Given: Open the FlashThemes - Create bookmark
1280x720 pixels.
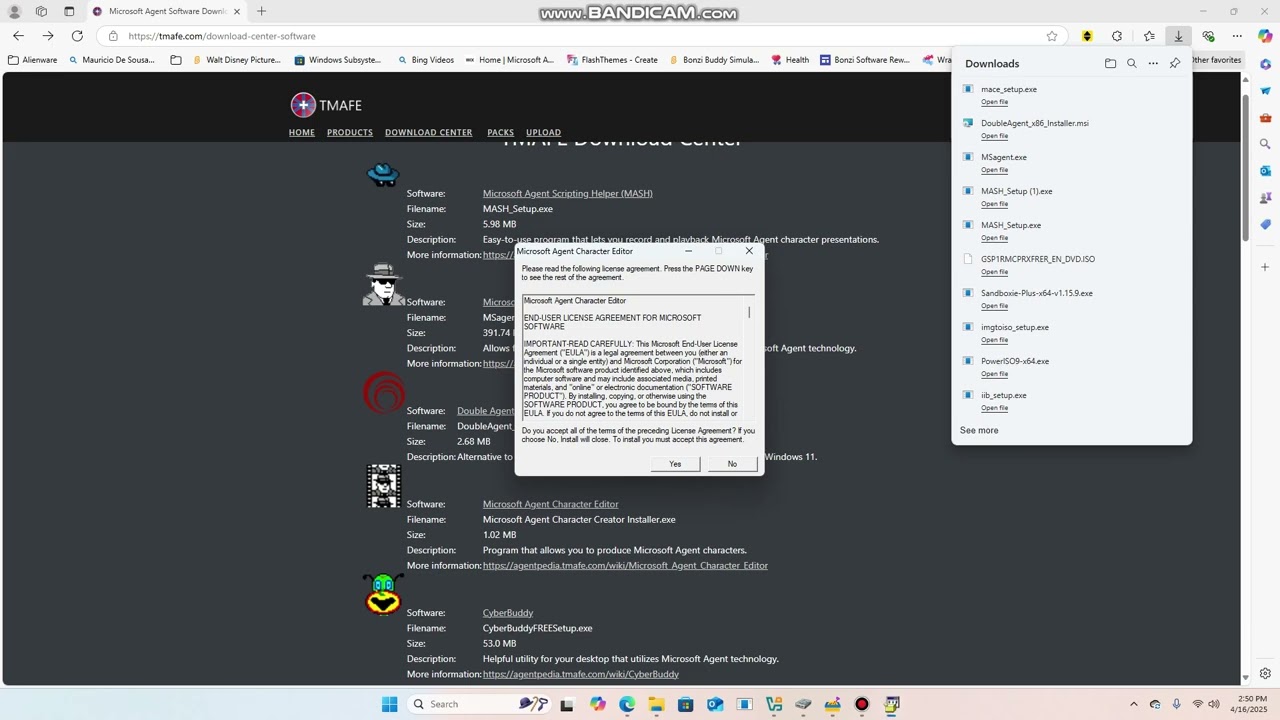Looking at the screenshot, I should coord(612,60).
